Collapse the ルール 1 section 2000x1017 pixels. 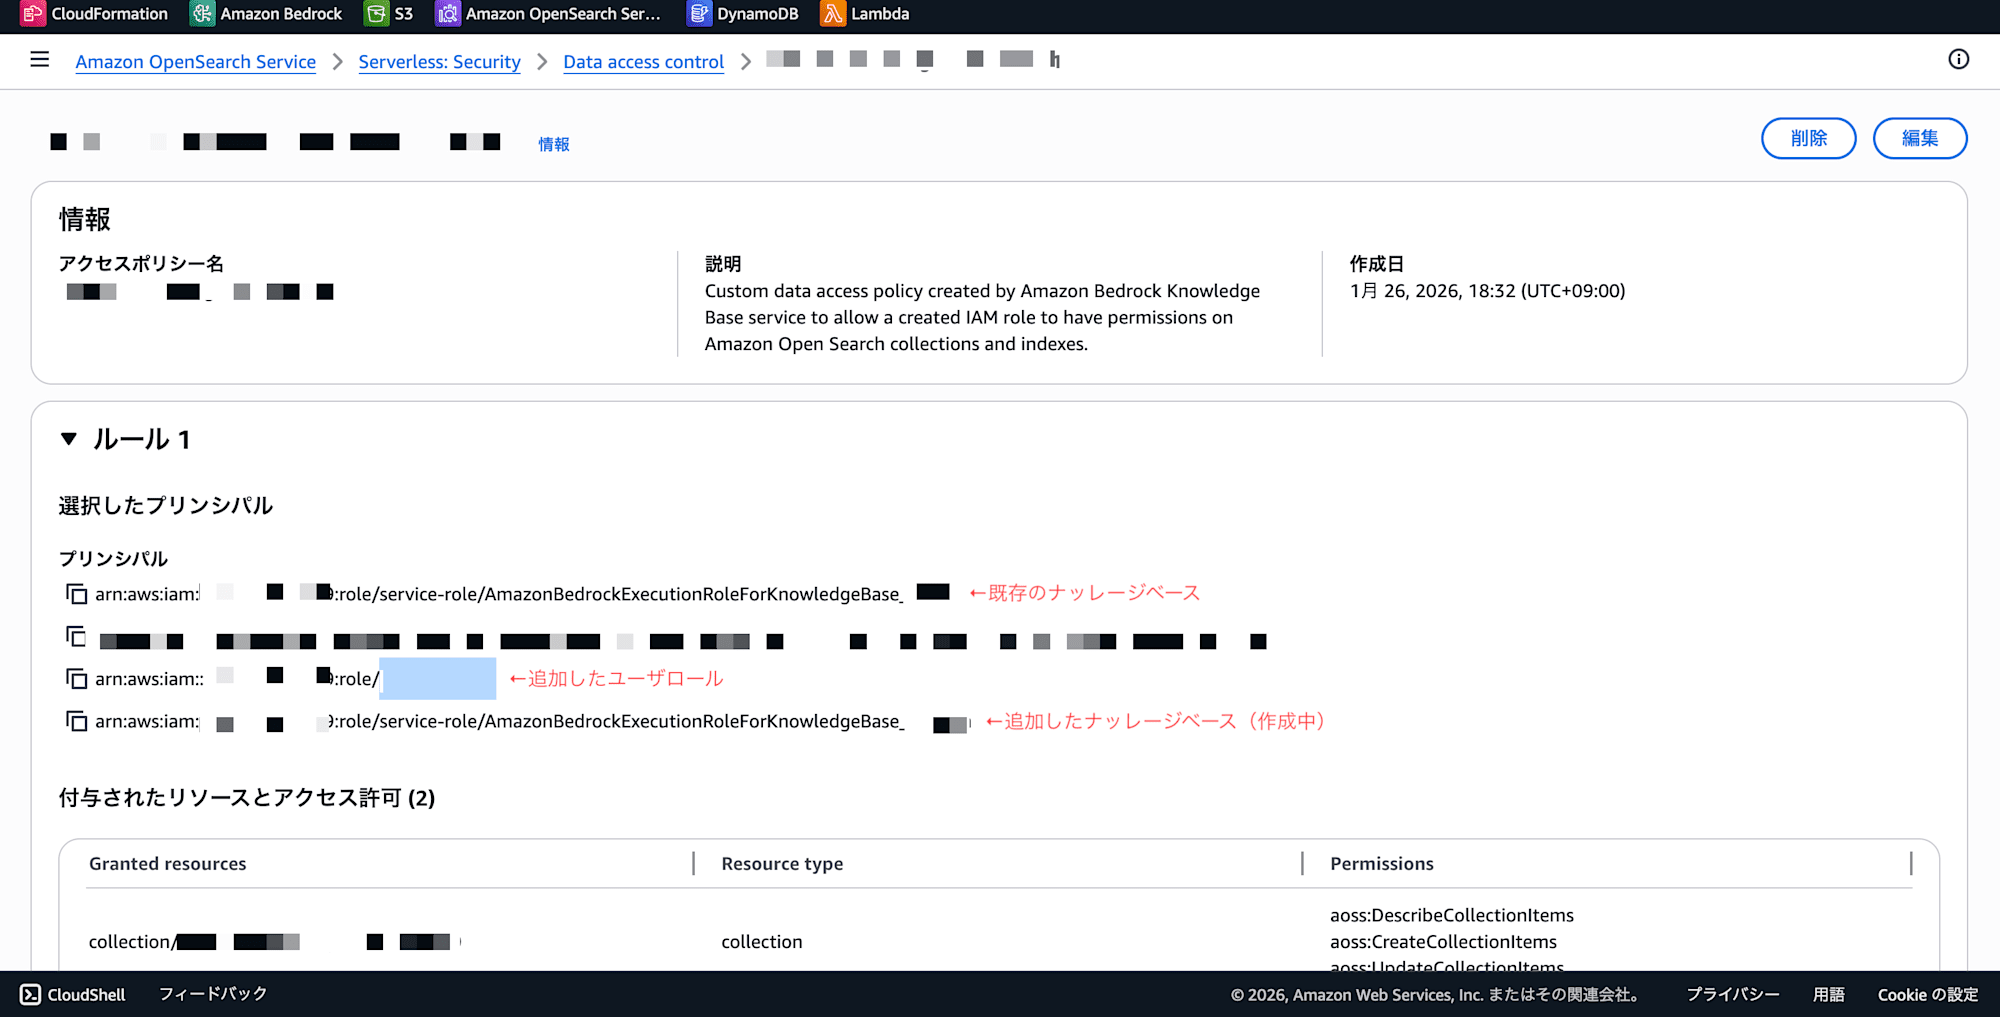[x=68, y=439]
